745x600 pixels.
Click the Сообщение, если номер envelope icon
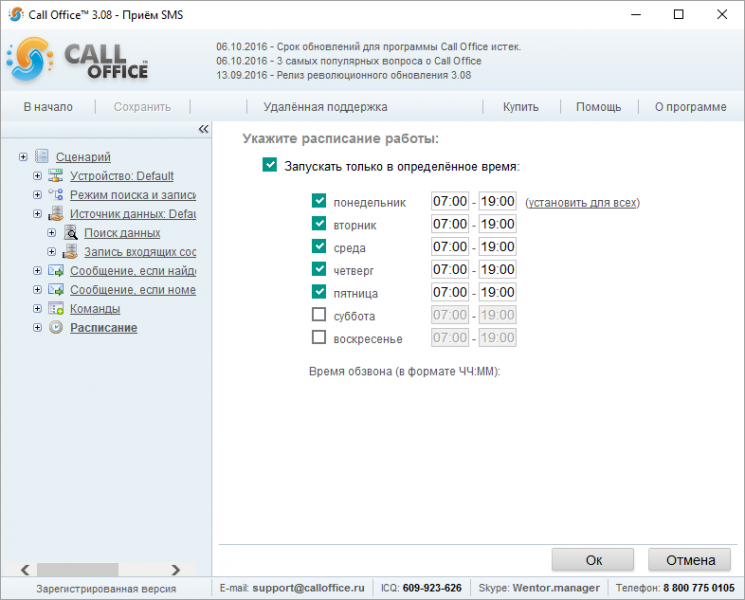56,290
